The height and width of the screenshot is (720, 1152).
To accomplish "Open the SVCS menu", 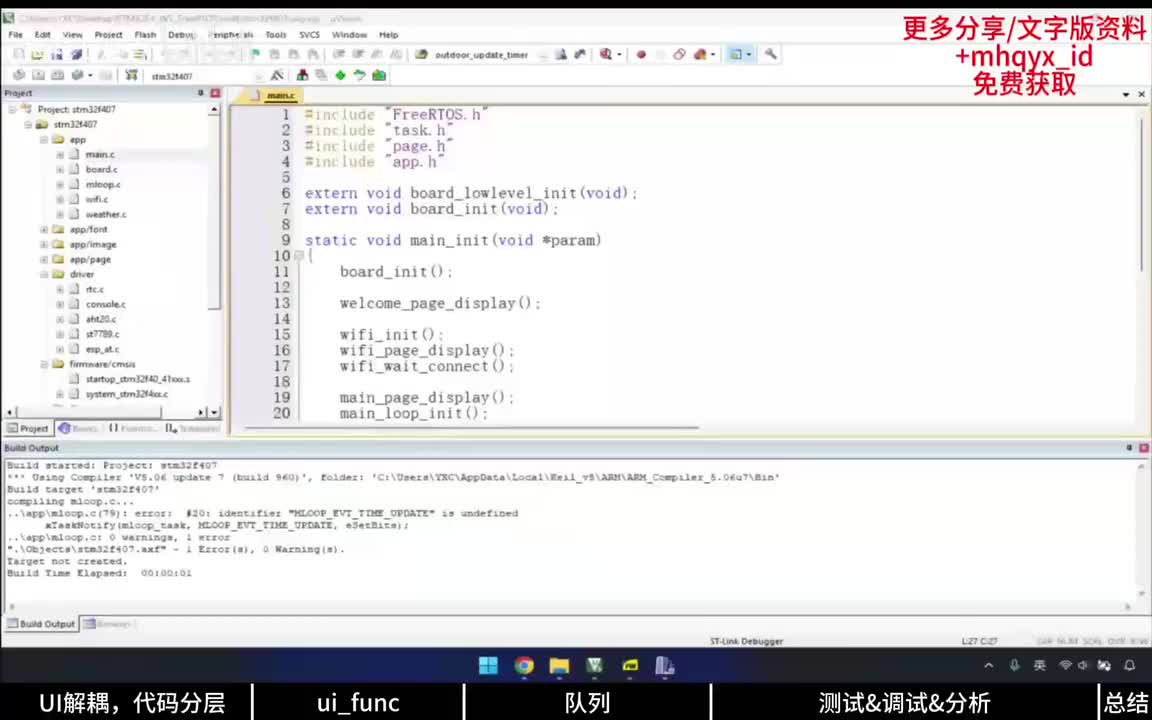I will (x=309, y=35).
